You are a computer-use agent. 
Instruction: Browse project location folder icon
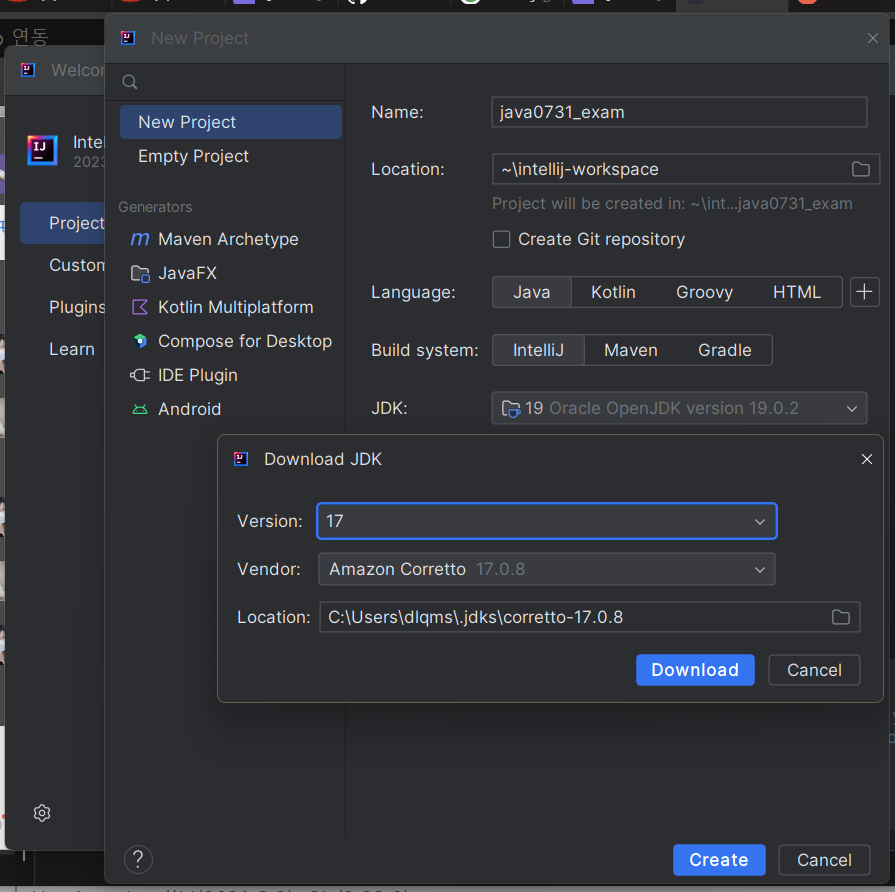(860, 169)
